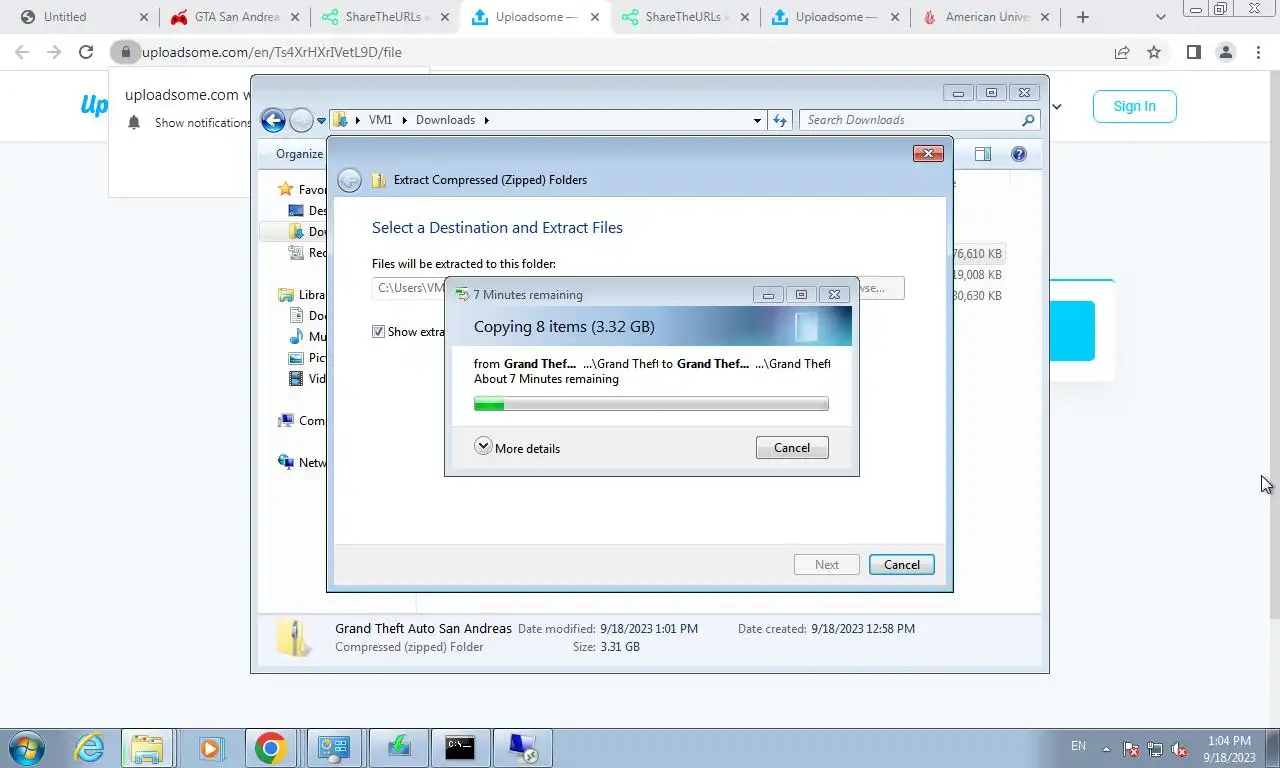Click the zipped folder thumbnail in details pane
The image size is (1280, 768).
coord(294,638)
